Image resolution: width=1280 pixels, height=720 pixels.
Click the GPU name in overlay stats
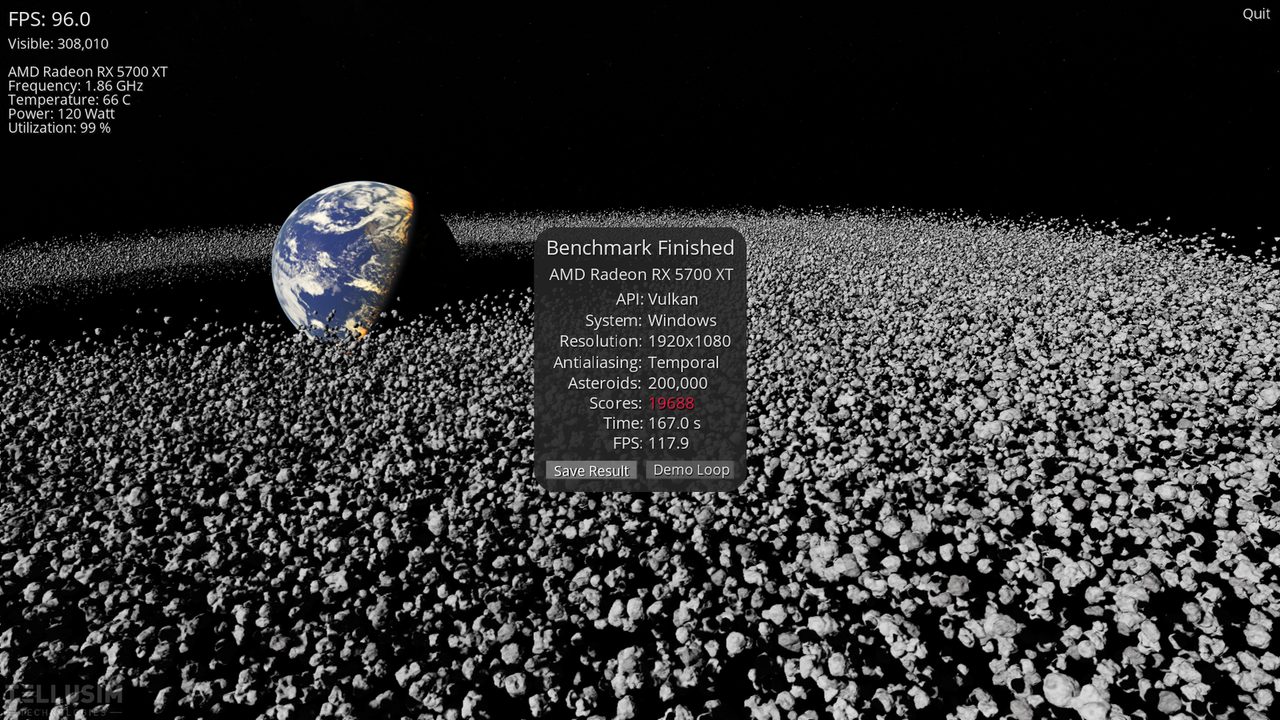pyautogui.click(x=88, y=72)
